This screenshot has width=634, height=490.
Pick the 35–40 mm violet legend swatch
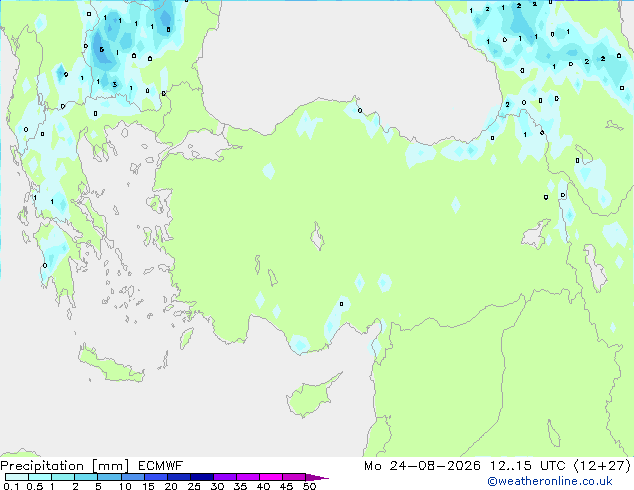(248, 477)
